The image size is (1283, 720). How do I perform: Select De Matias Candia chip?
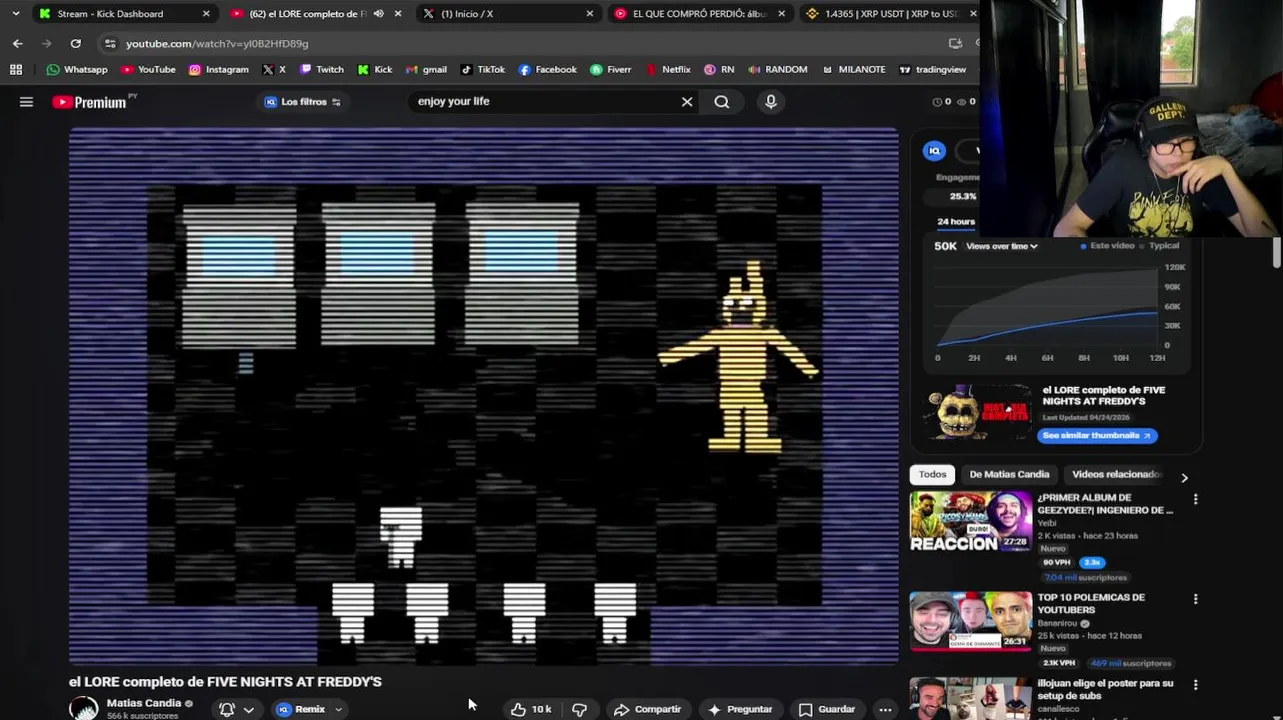(x=1009, y=474)
